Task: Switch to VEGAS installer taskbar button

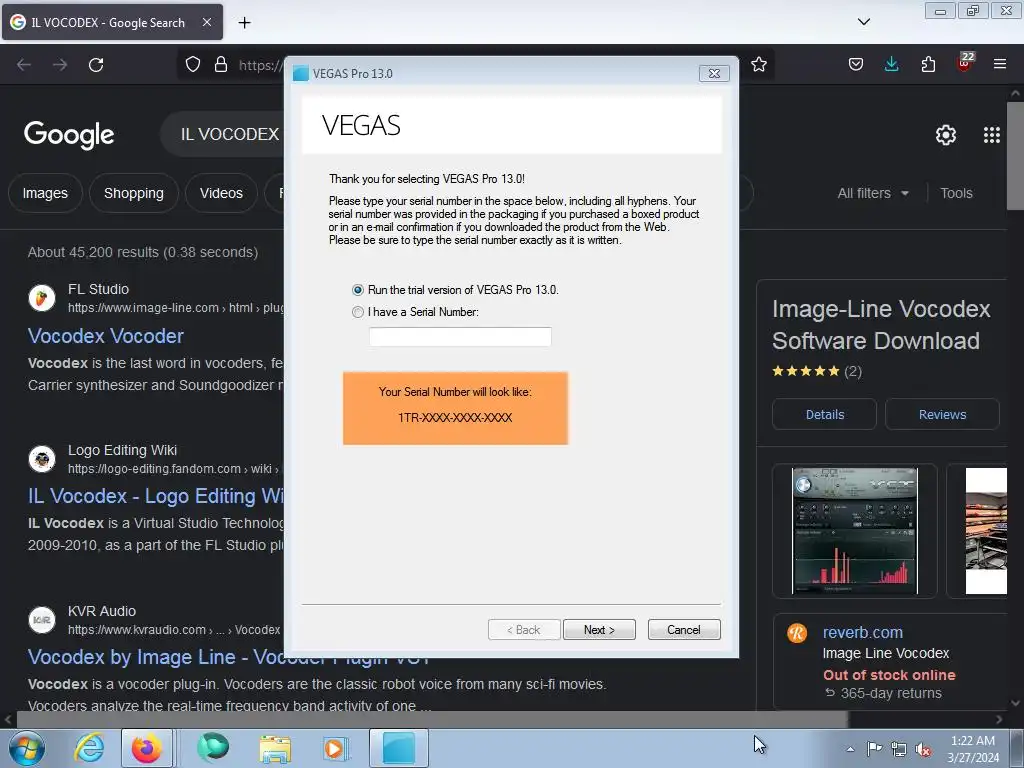Action: (398, 748)
